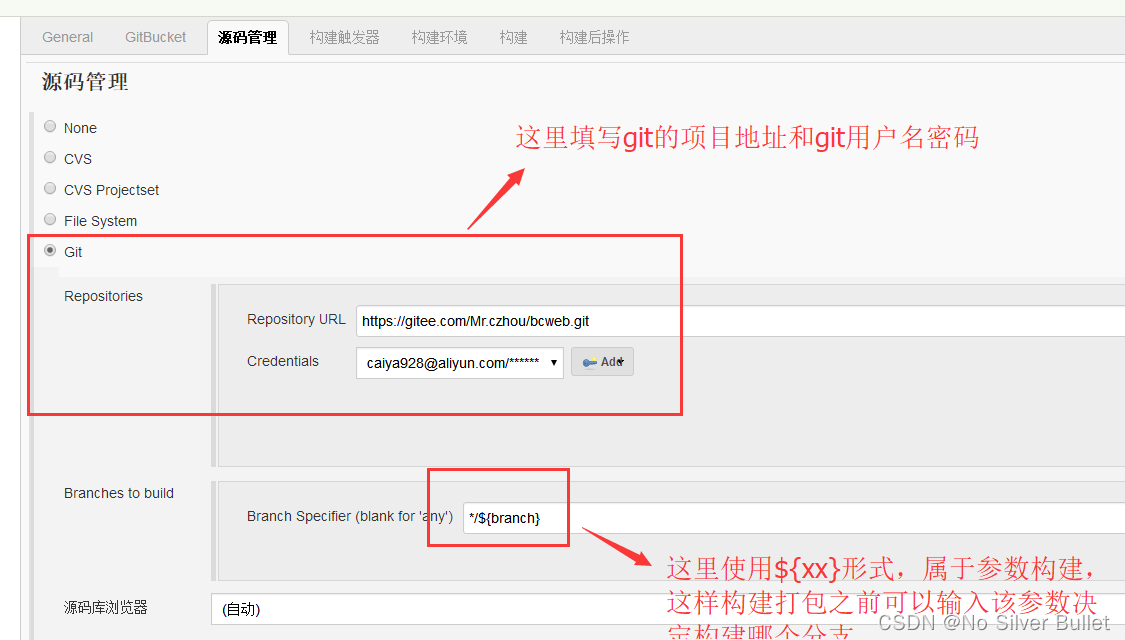Click the Branches to build label
Screen dimensions: 1125x640
click(x=118, y=493)
